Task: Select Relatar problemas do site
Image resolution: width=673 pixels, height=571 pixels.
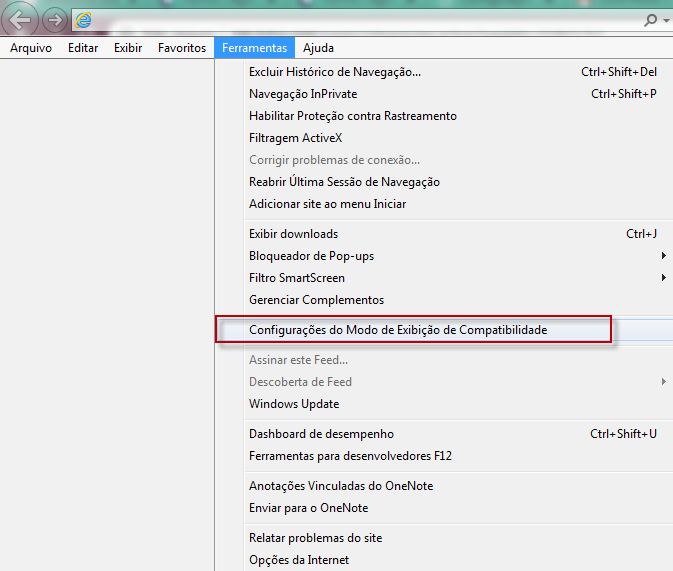Action: click(x=444, y=538)
